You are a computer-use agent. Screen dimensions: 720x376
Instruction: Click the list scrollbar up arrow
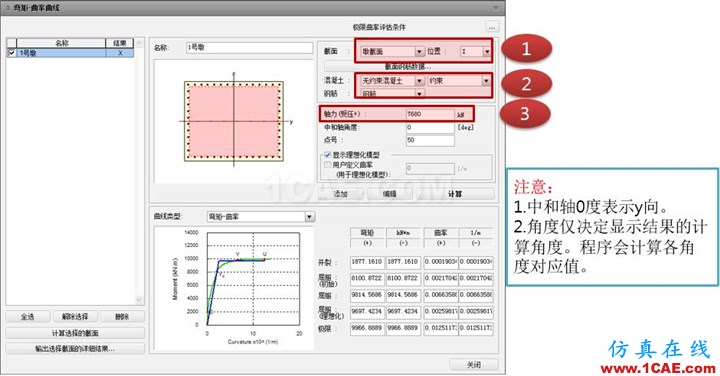(139, 43)
